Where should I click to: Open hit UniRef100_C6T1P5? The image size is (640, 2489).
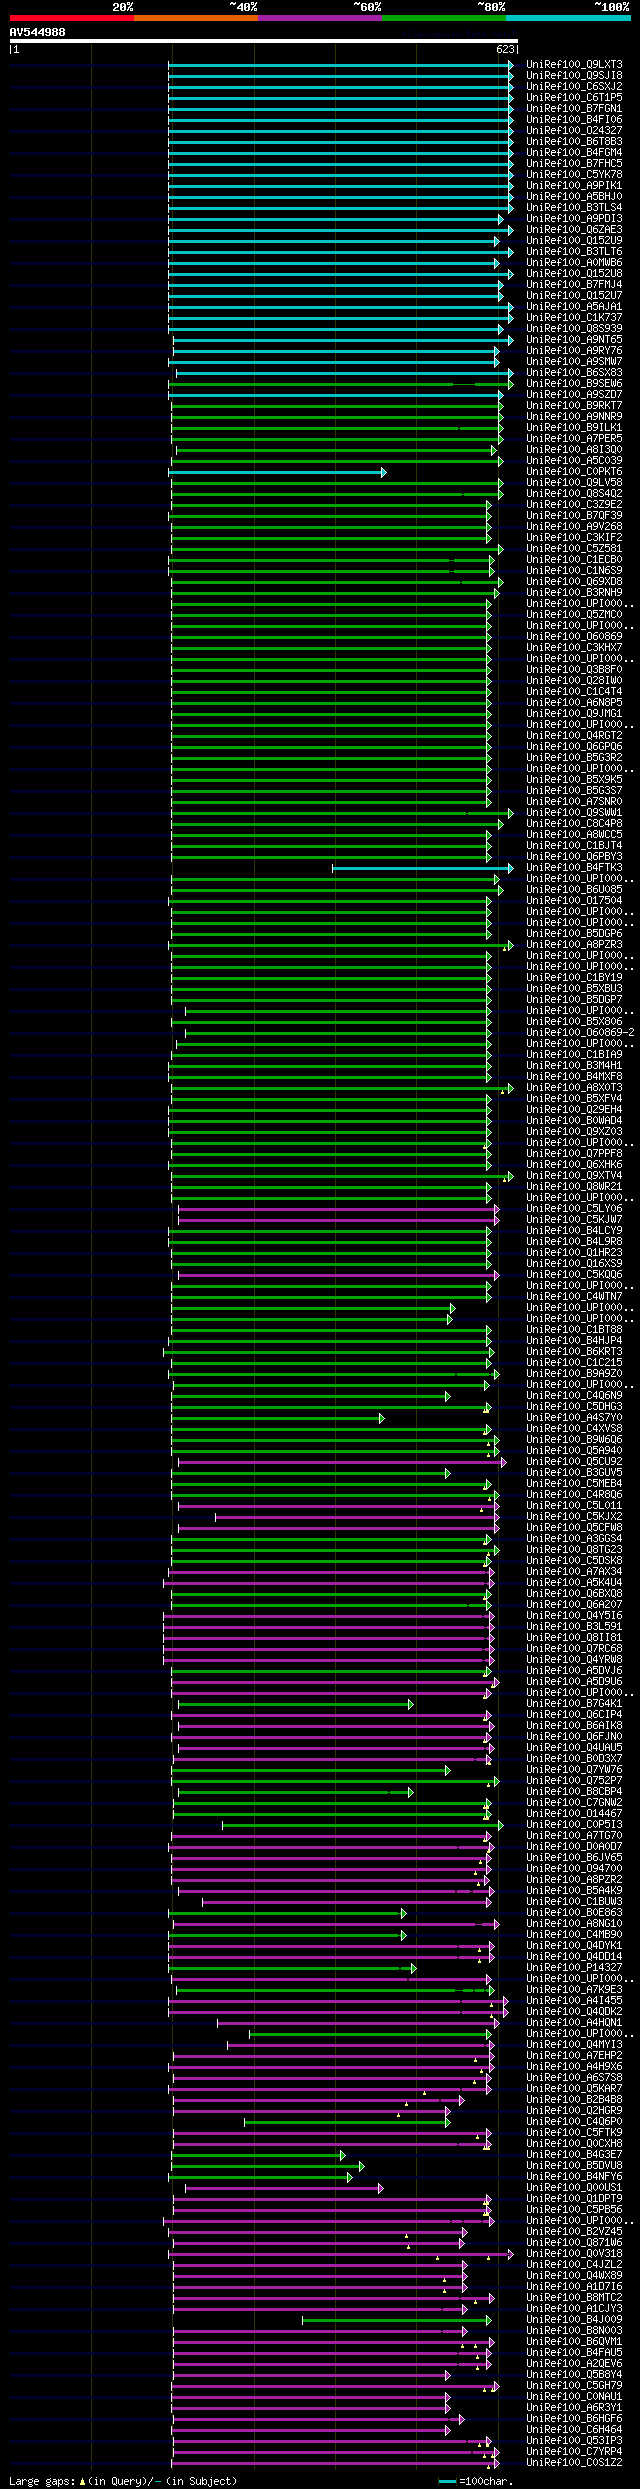pos(574,98)
